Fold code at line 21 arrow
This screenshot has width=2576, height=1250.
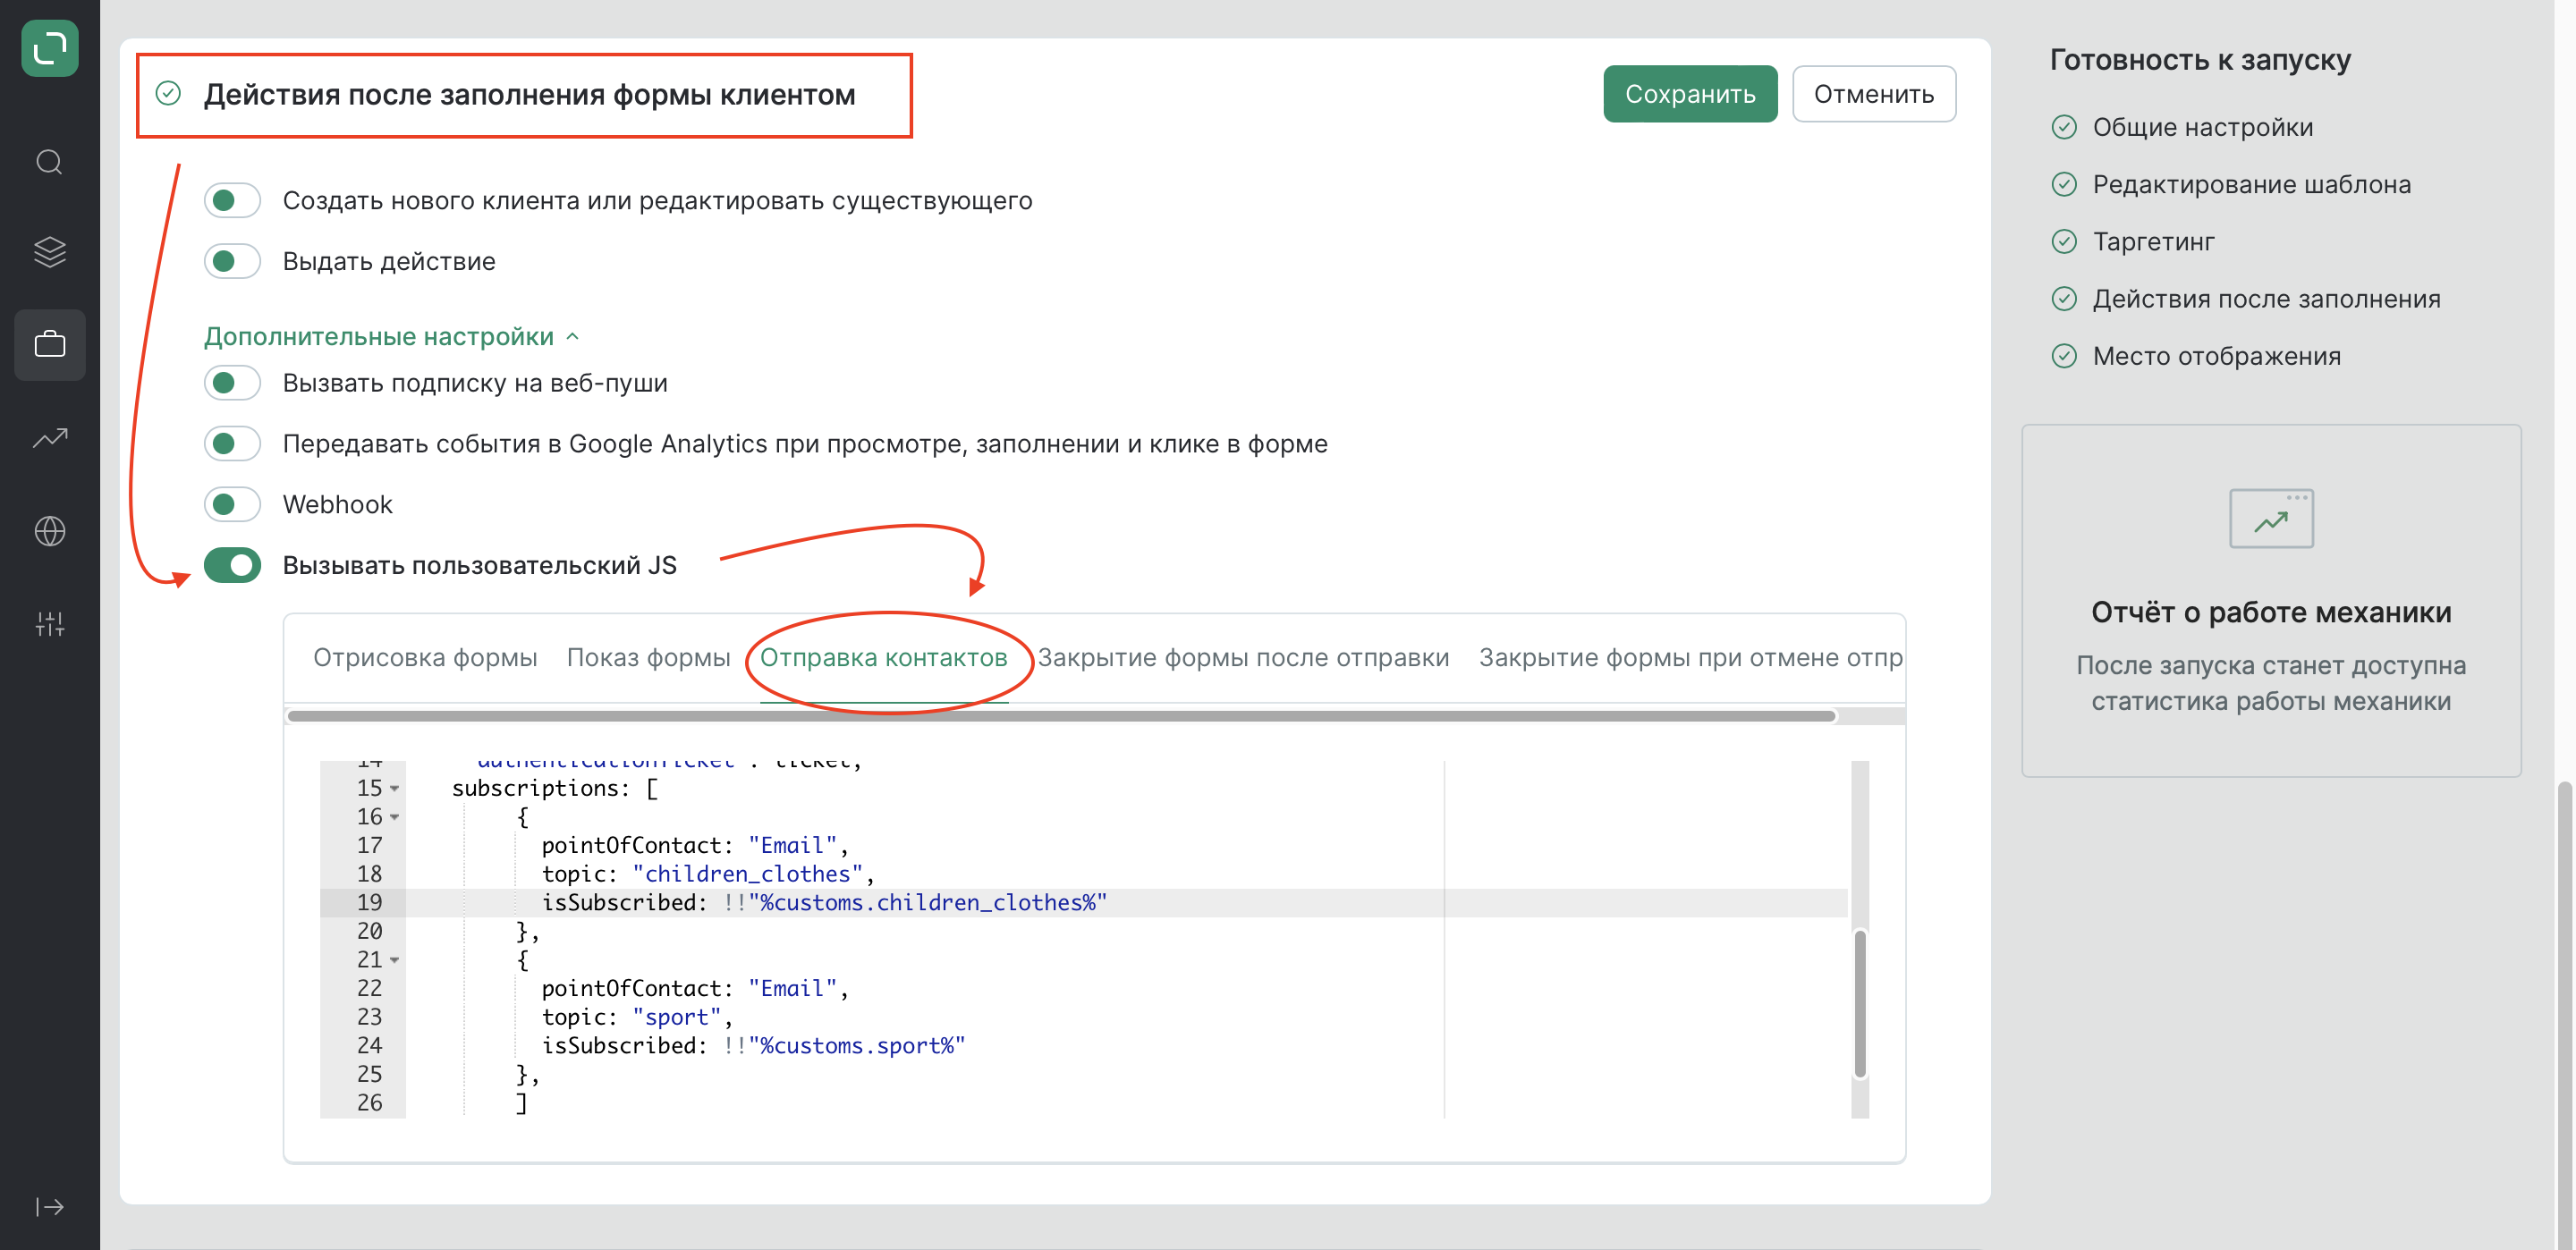[395, 960]
